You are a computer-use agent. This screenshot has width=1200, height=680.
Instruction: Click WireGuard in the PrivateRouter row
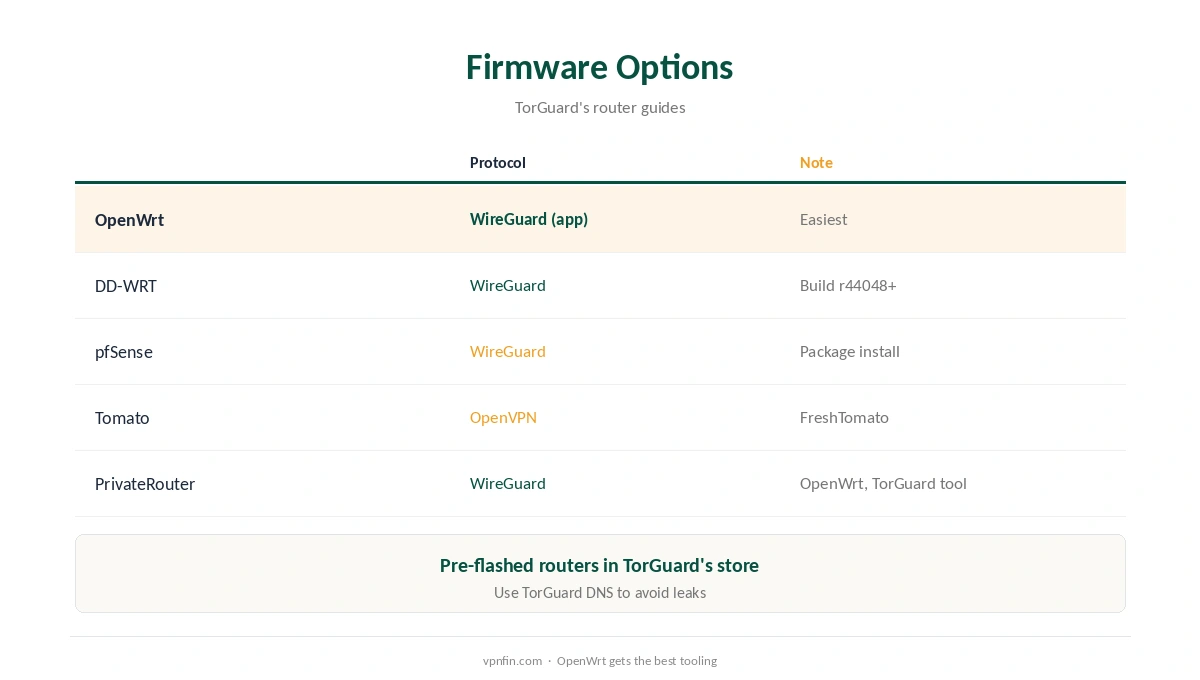click(x=508, y=483)
